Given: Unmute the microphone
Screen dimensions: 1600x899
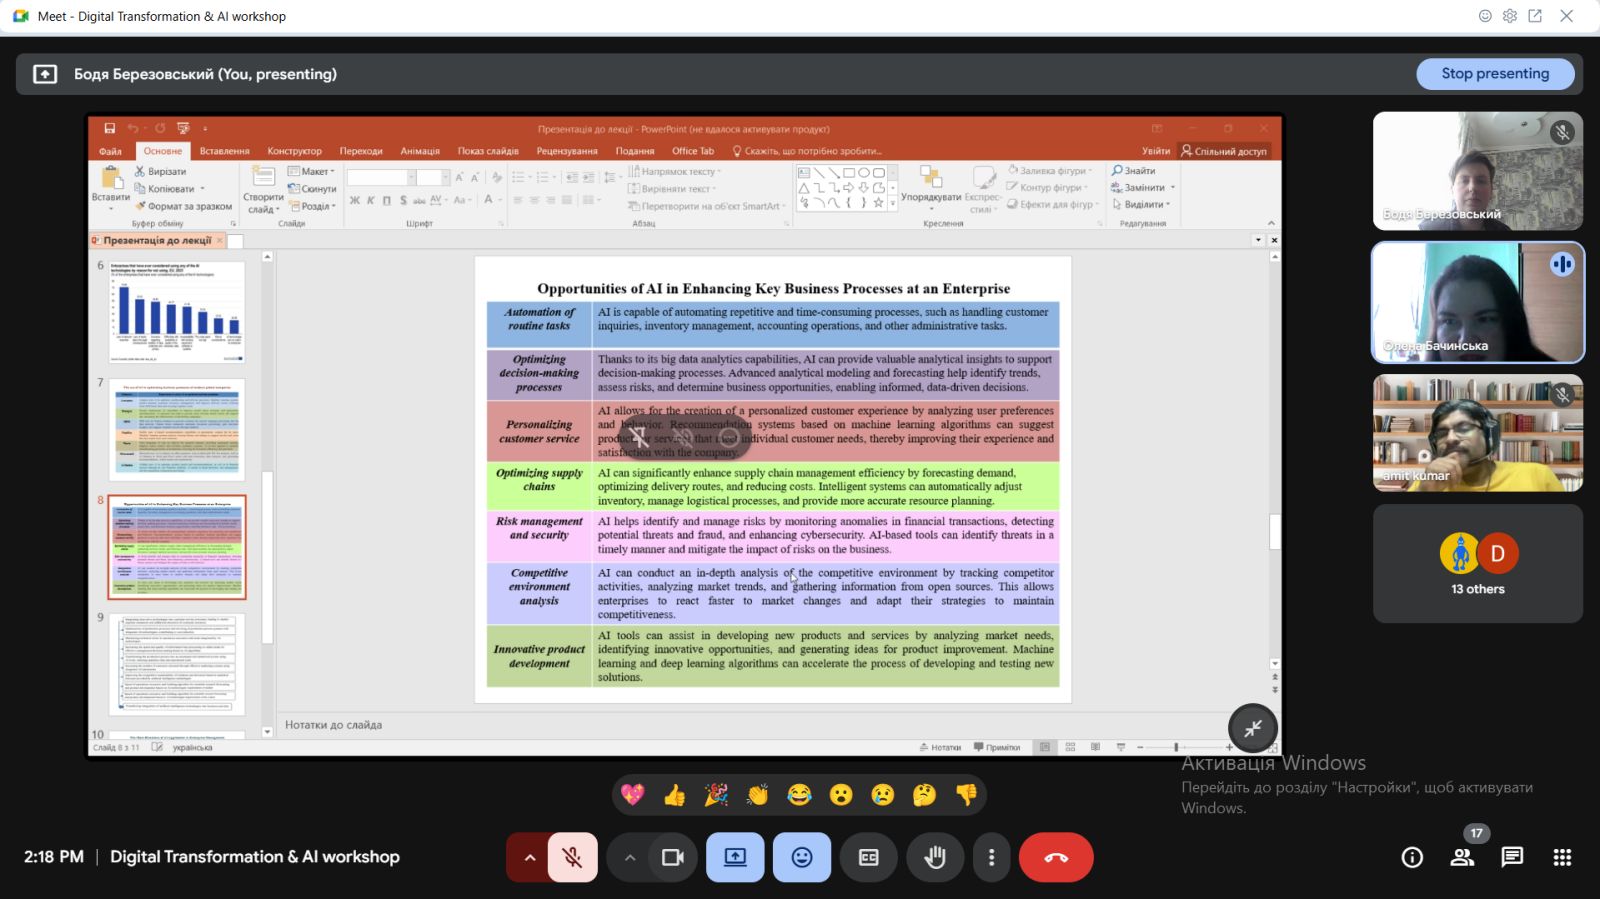Looking at the screenshot, I should click(x=572, y=857).
